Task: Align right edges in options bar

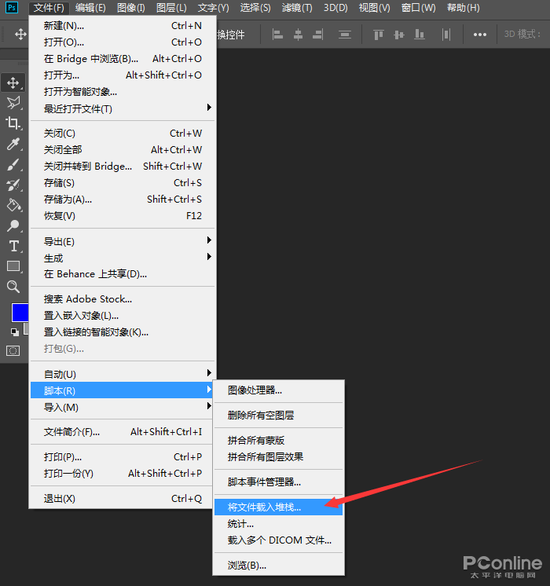Action: pyautogui.click(x=318, y=35)
